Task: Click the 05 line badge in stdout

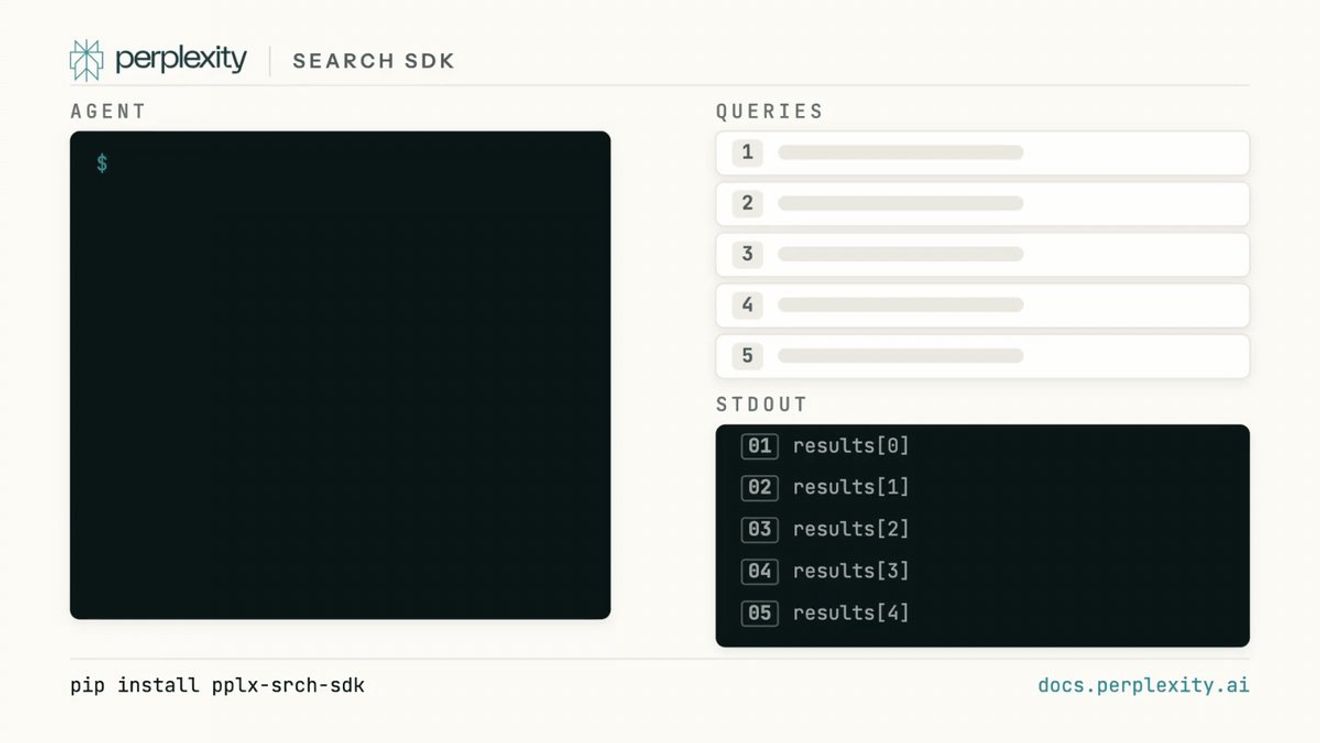Action: pyautogui.click(x=760, y=613)
